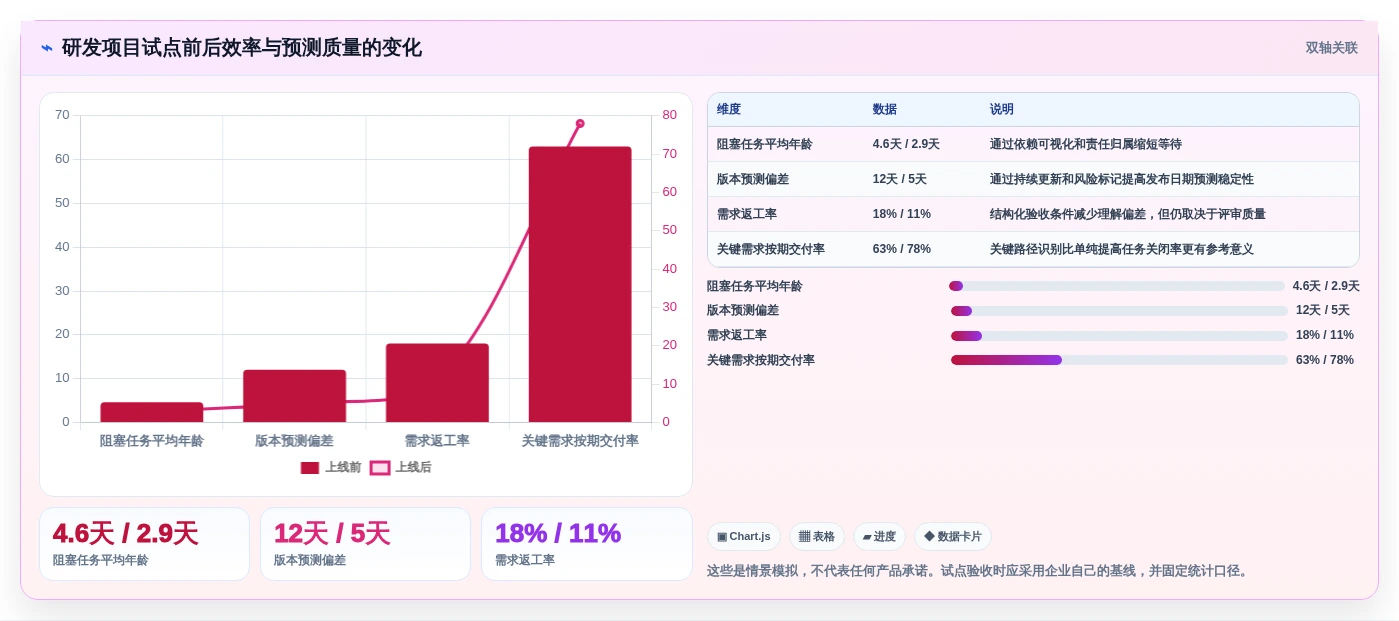Image resolution: width=1399 pixels, height=621 pixels.
Task: Click the 4.6天 / 2.9天 data card
Action: (x=144, y=544)
